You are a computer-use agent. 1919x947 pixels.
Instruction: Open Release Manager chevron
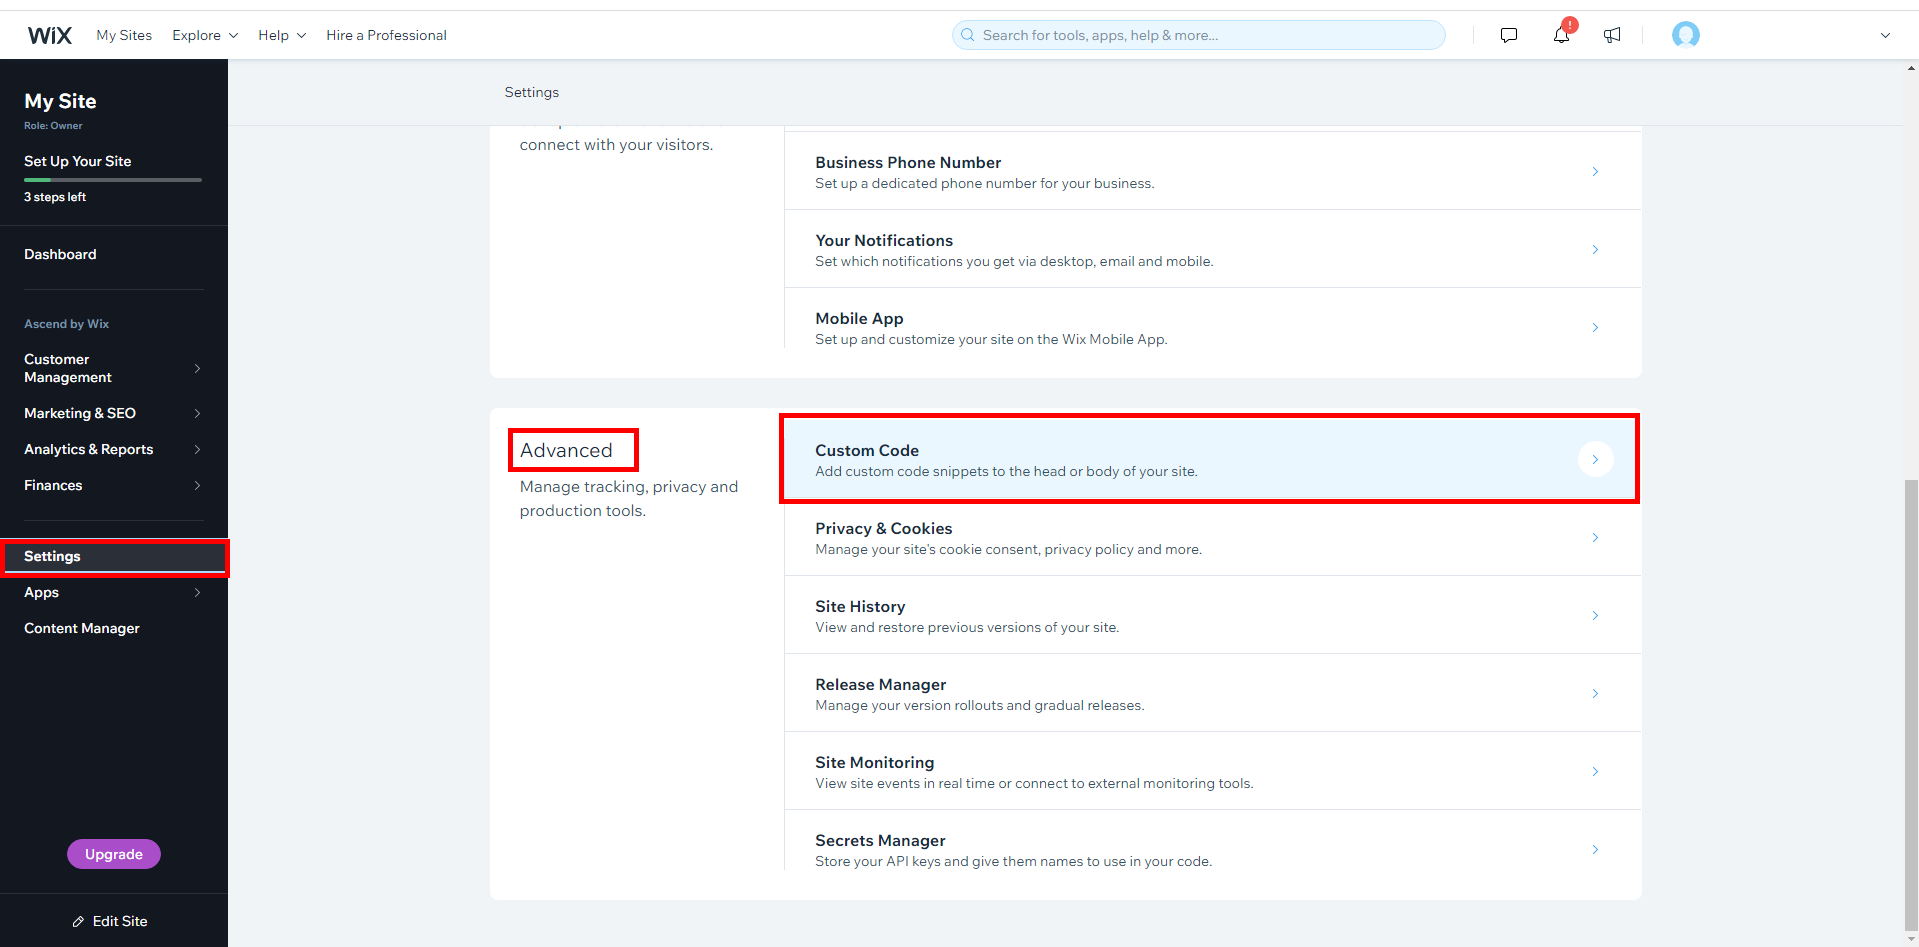[x=1595, y=693]
